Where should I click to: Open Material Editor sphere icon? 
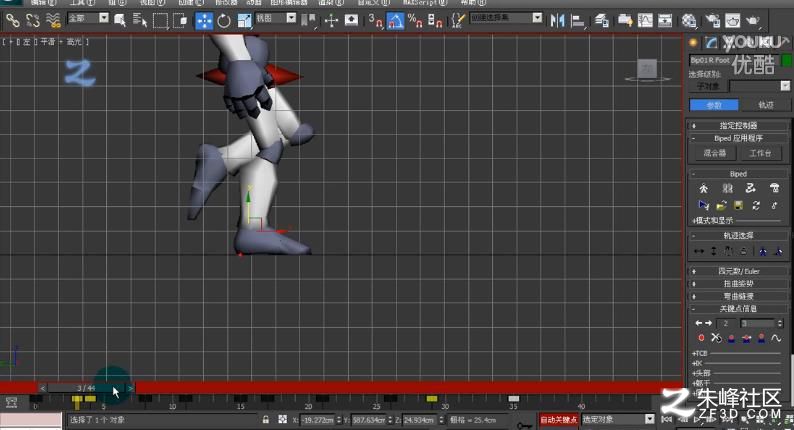(689, 21)
